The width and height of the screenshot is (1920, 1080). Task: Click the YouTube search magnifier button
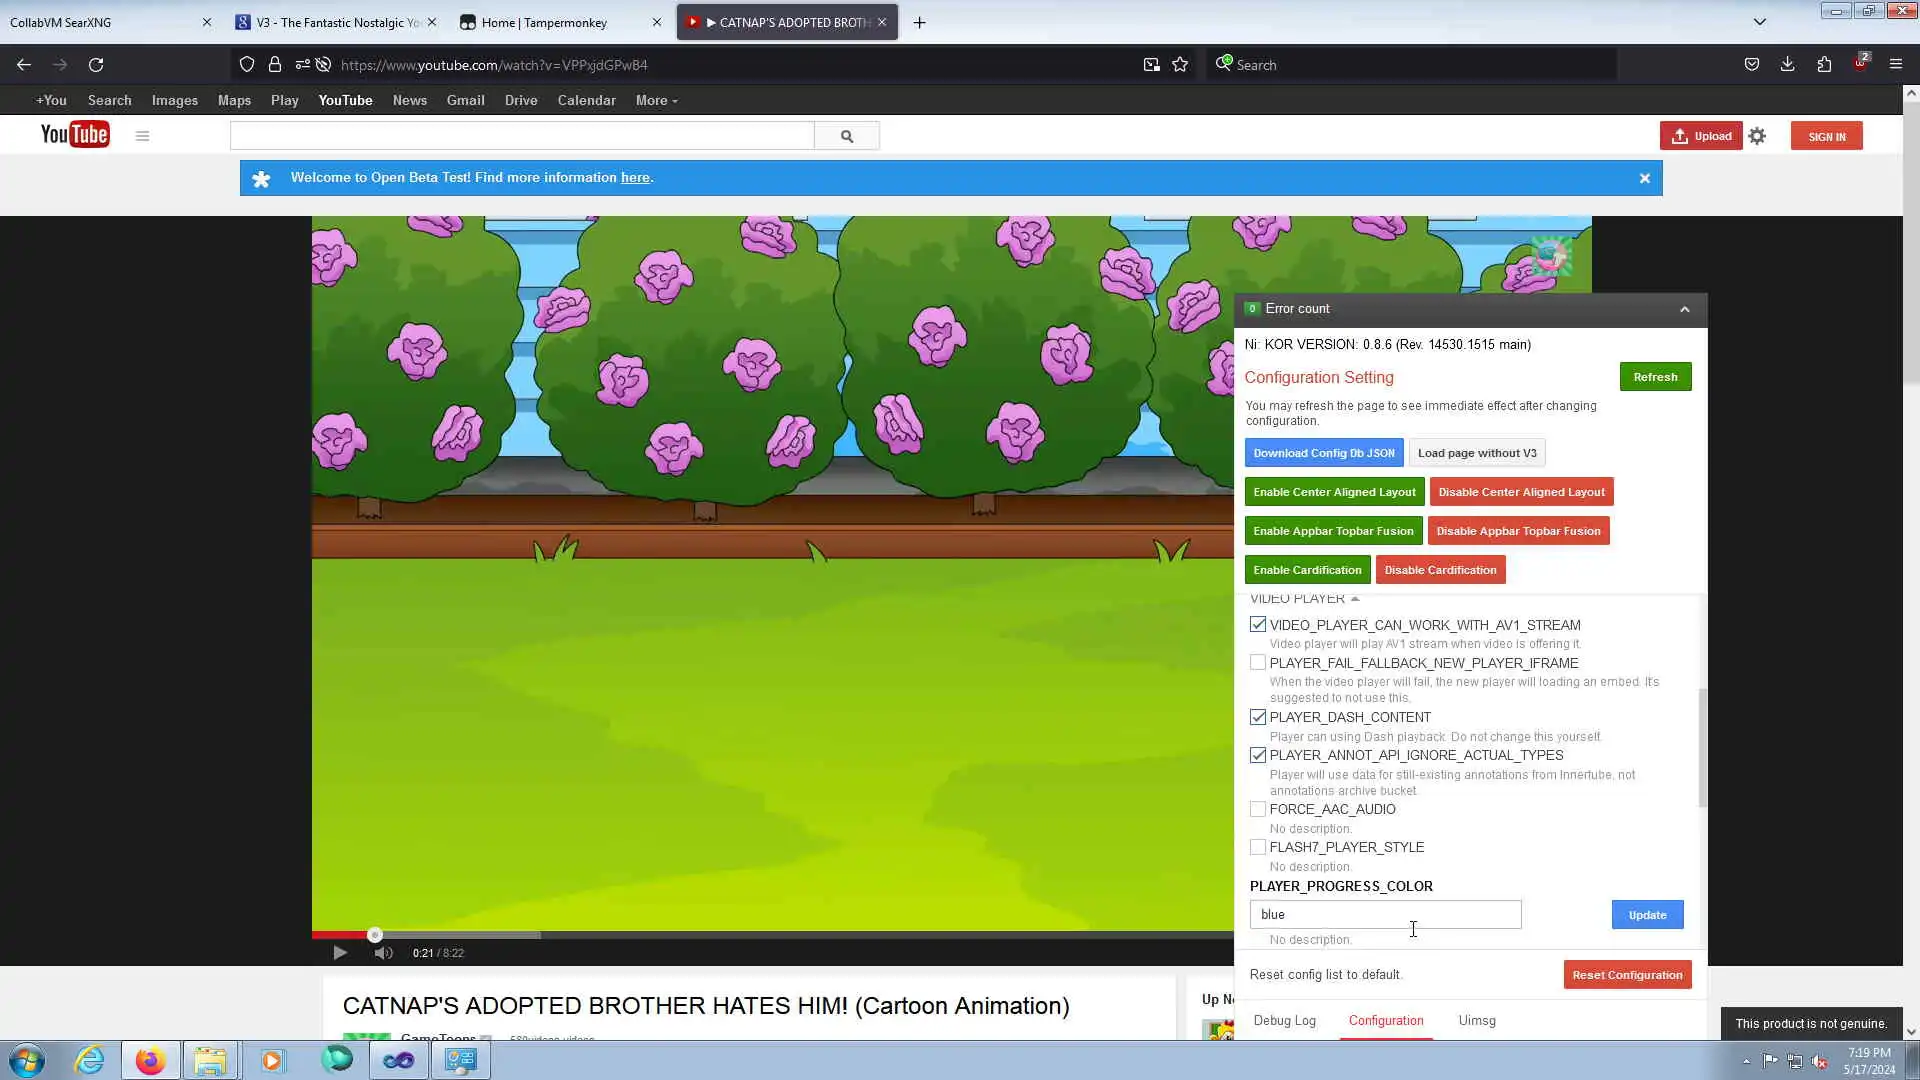(847, 136)
